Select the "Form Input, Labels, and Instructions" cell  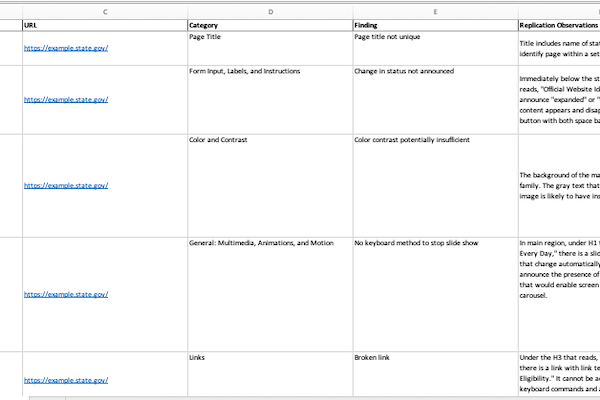tap(270, 100)
